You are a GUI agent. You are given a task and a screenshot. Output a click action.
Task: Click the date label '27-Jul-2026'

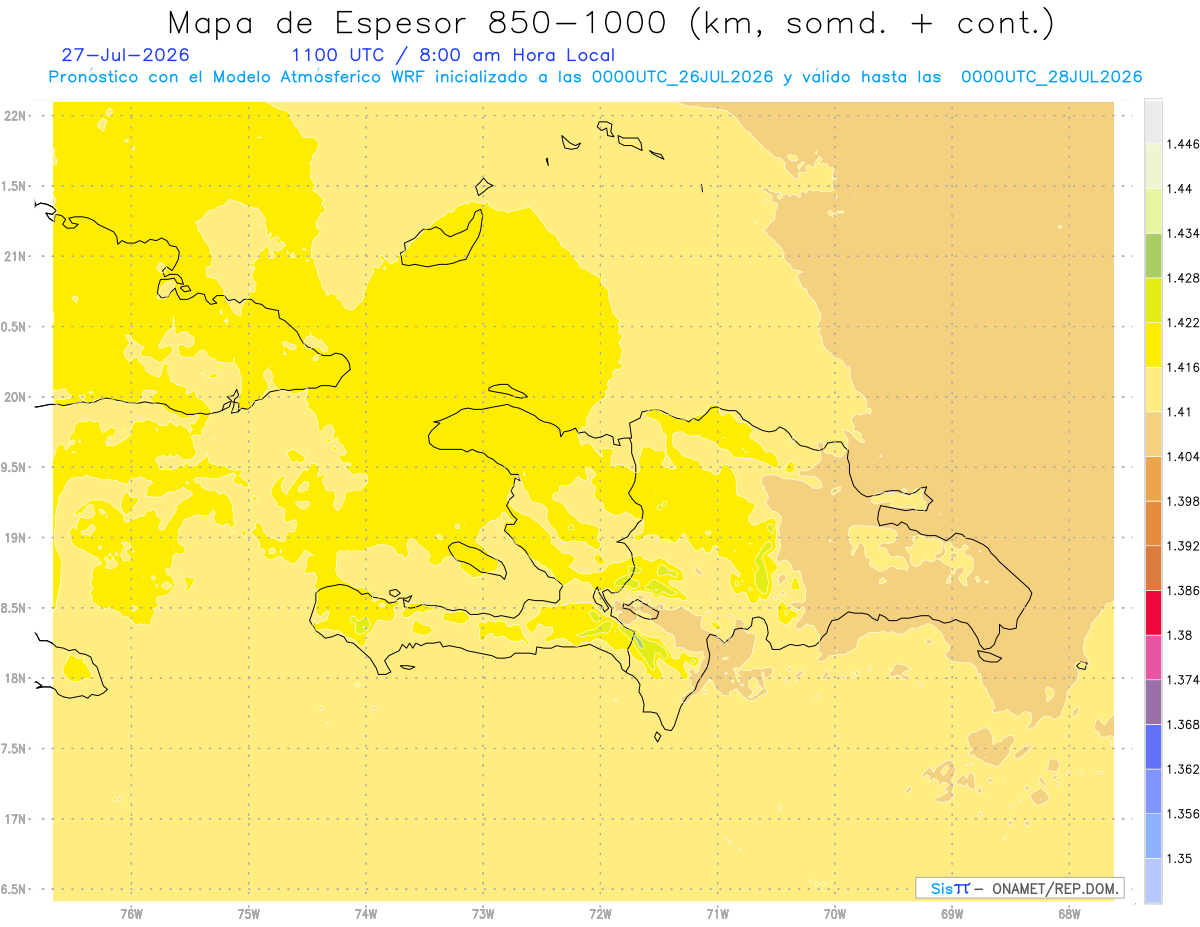click(125, 55)
